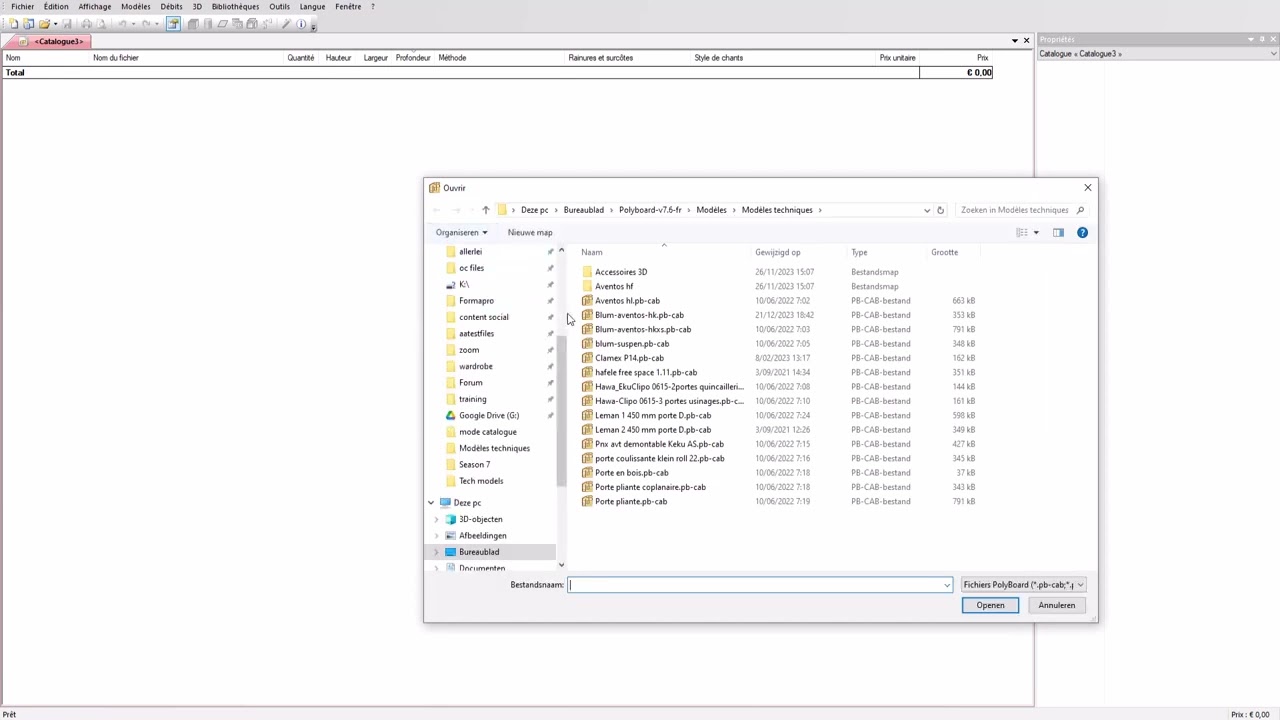Select Porte en bois.pb-cab file

(x=631, y=473)
